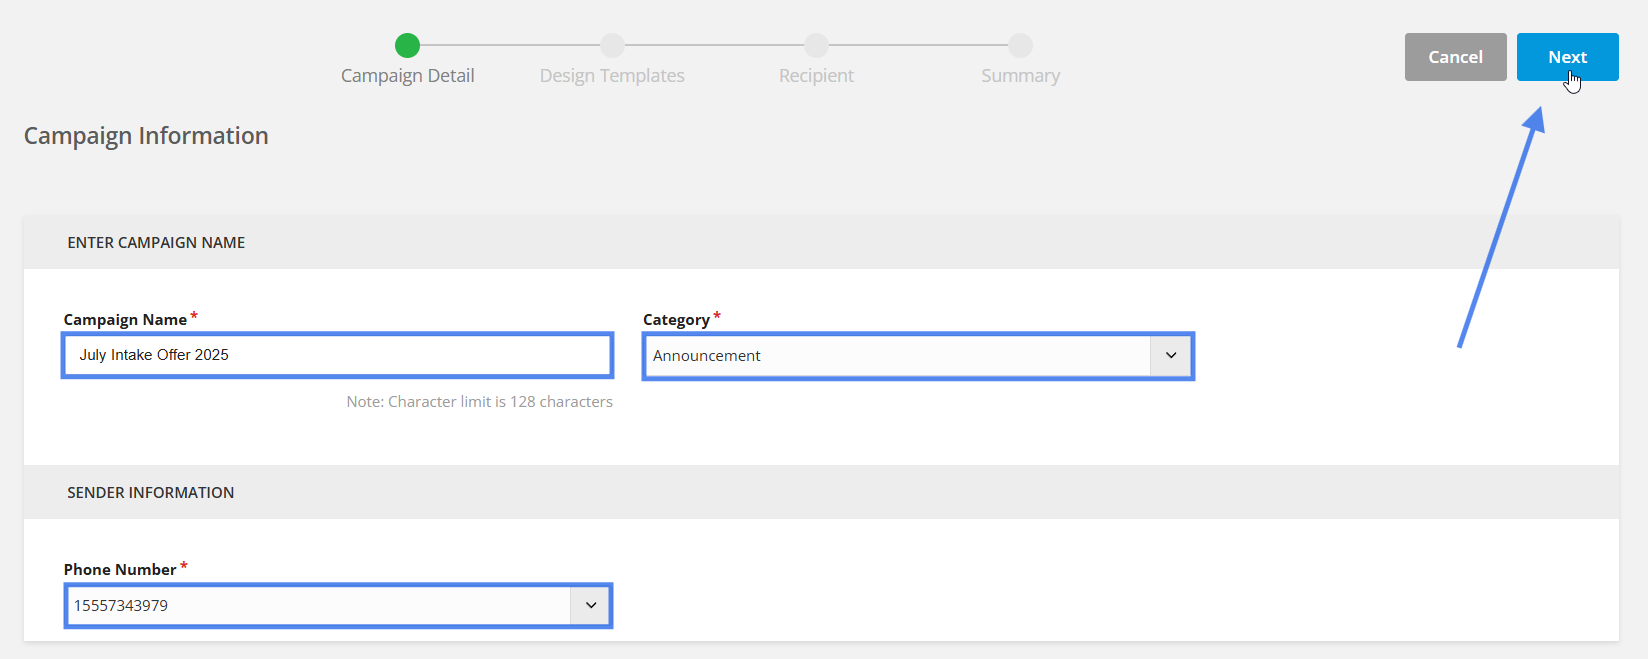Screen dimensions: 1648x659
Task: Select the Design Templates step circle
Action: click(x=612, y=45)
